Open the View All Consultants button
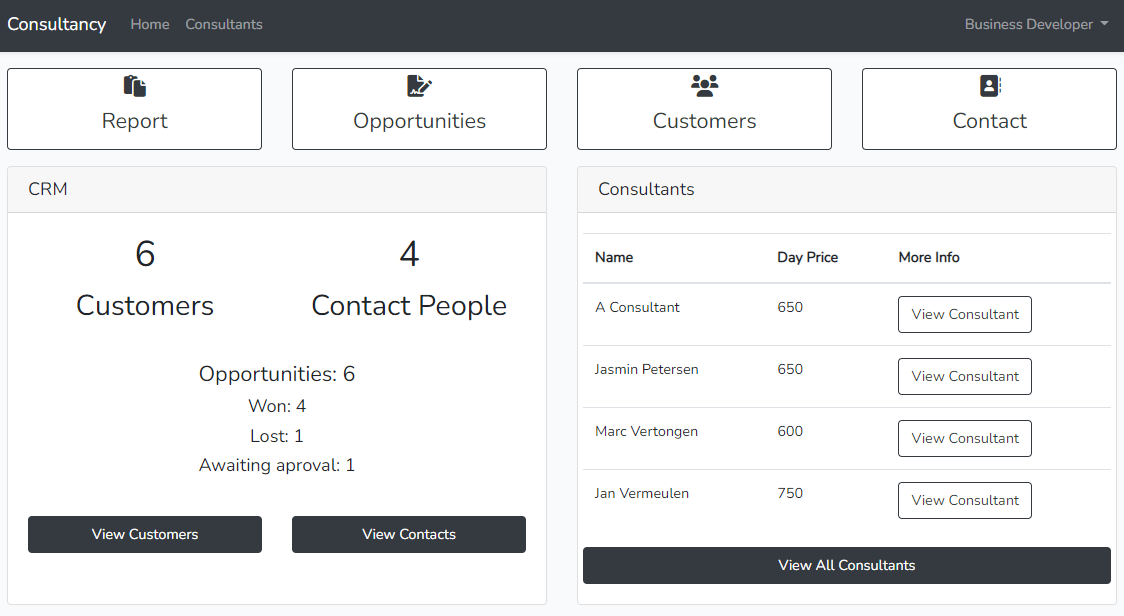 [846, 565]
